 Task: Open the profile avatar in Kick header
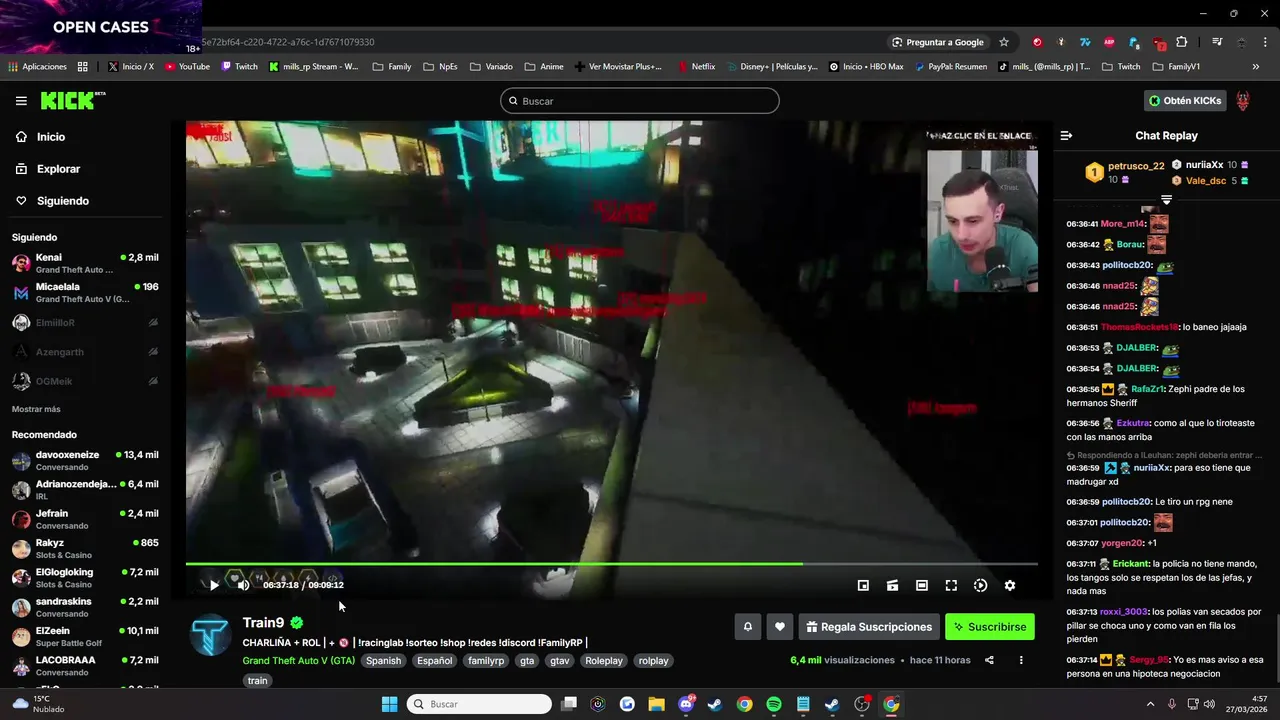(1243, 101)
